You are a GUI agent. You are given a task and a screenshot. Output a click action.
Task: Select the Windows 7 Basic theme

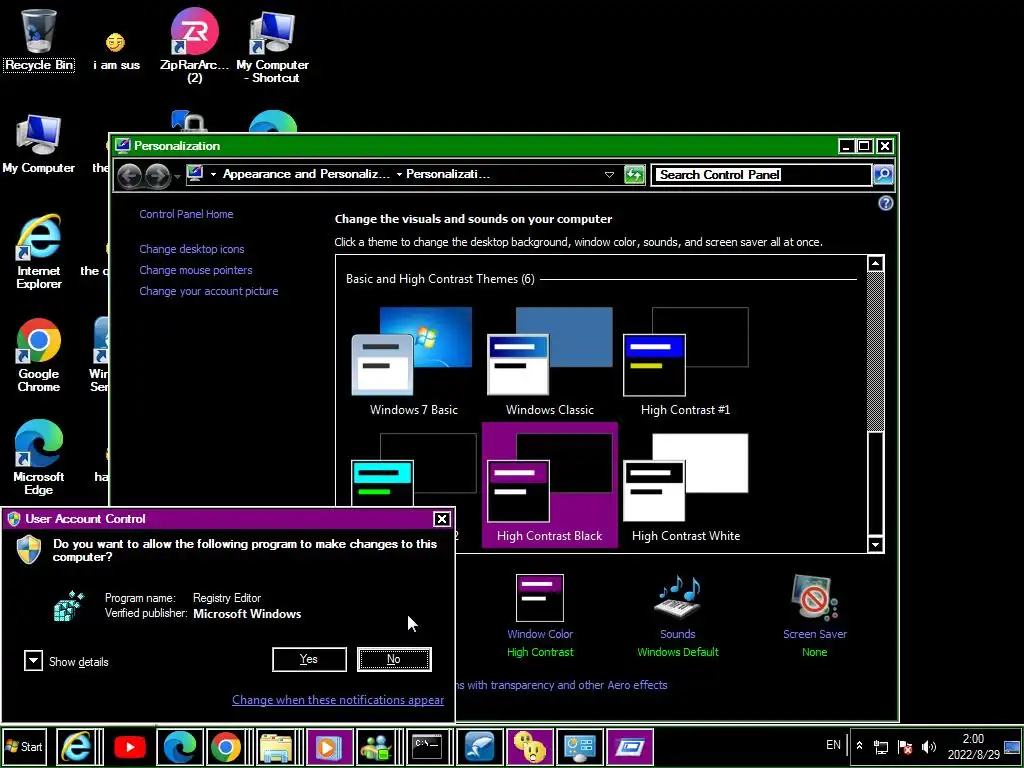[x=414, y=361]
